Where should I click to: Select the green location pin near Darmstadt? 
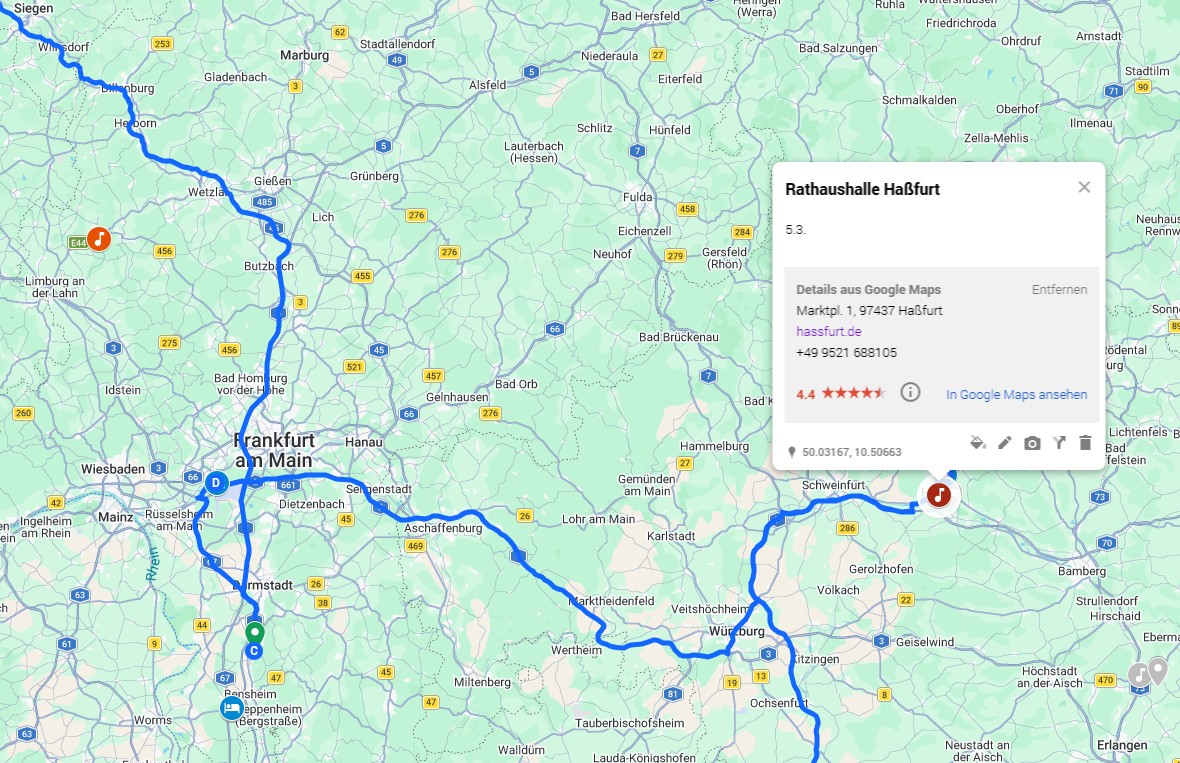(255, 633)
